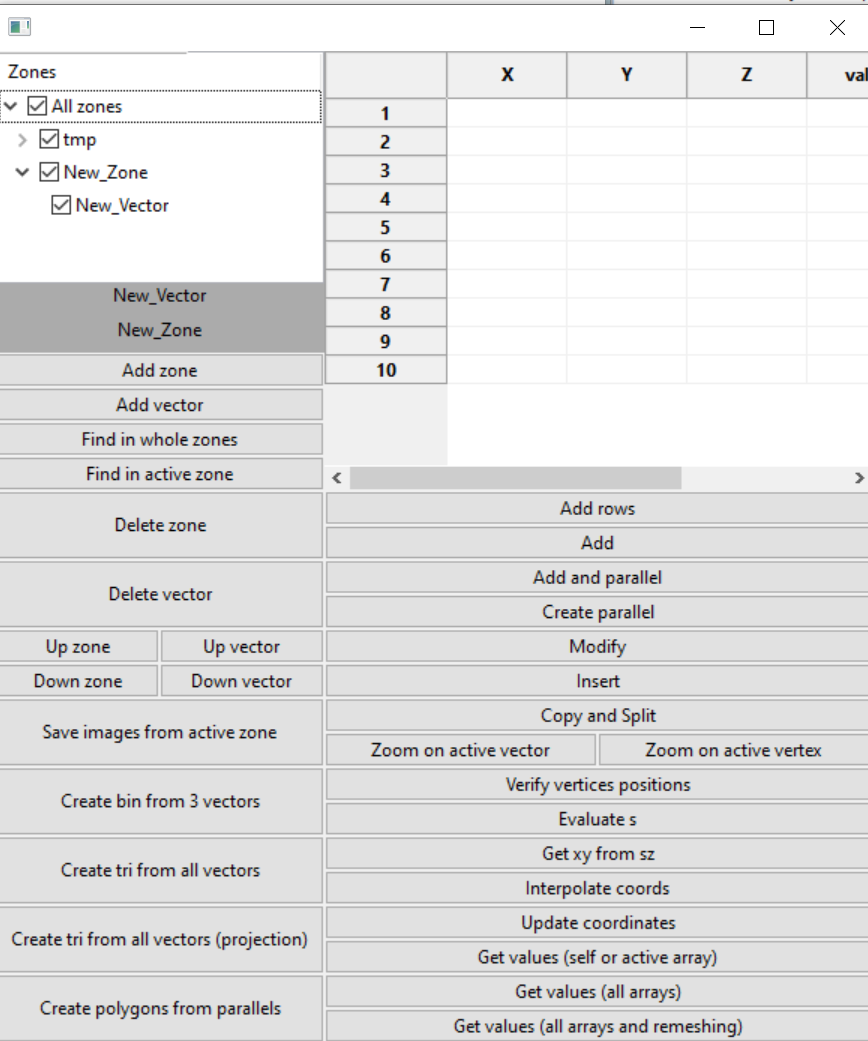Toggle the All zones checkbox

(38, 106)
